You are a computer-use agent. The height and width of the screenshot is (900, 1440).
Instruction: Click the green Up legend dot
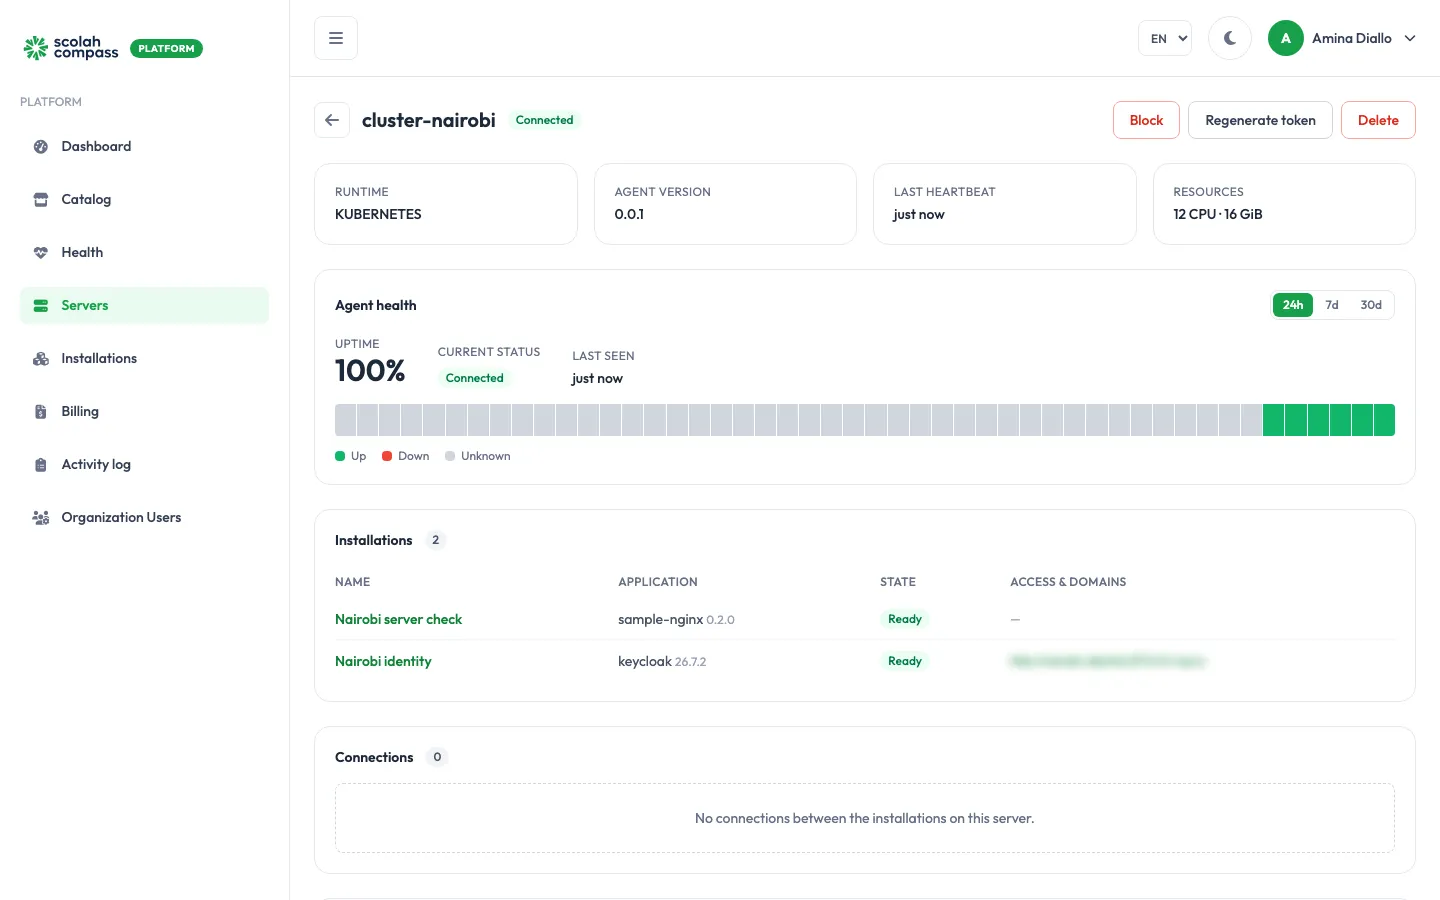(340, 456)
